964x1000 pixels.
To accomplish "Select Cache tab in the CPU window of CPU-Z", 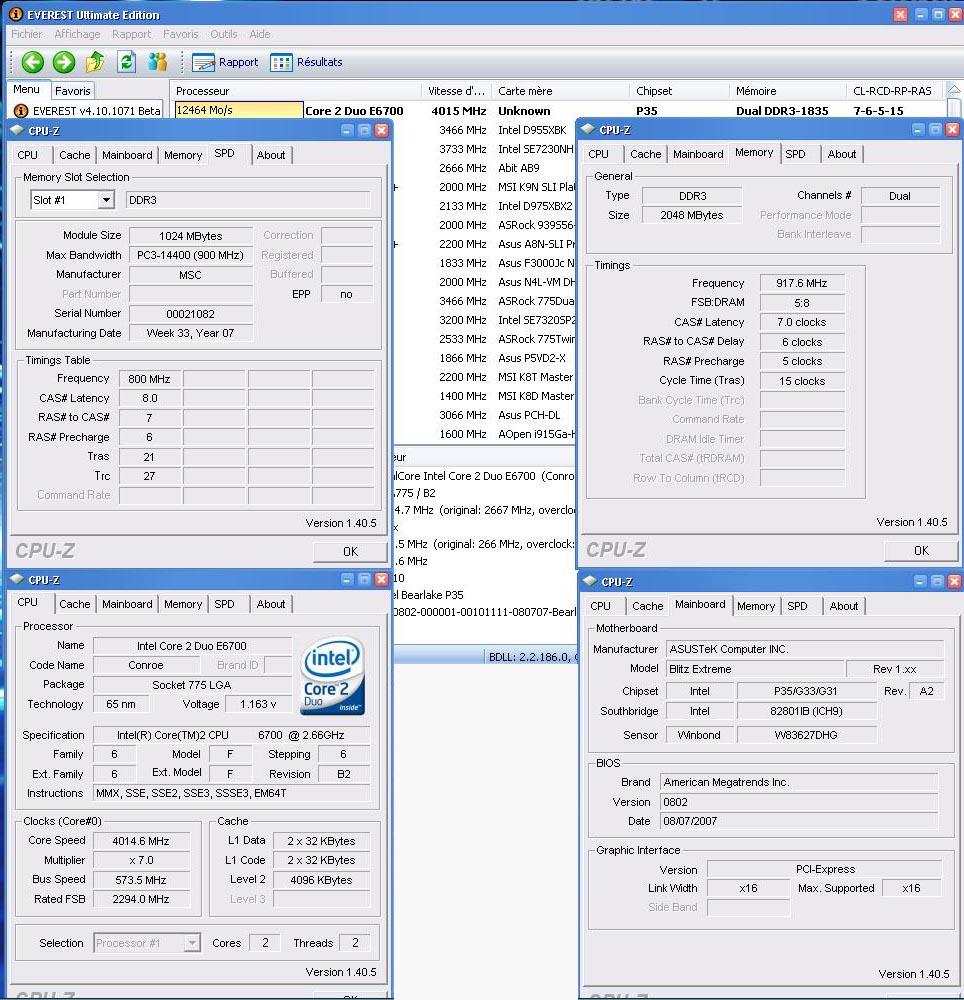I will (75, 604).
